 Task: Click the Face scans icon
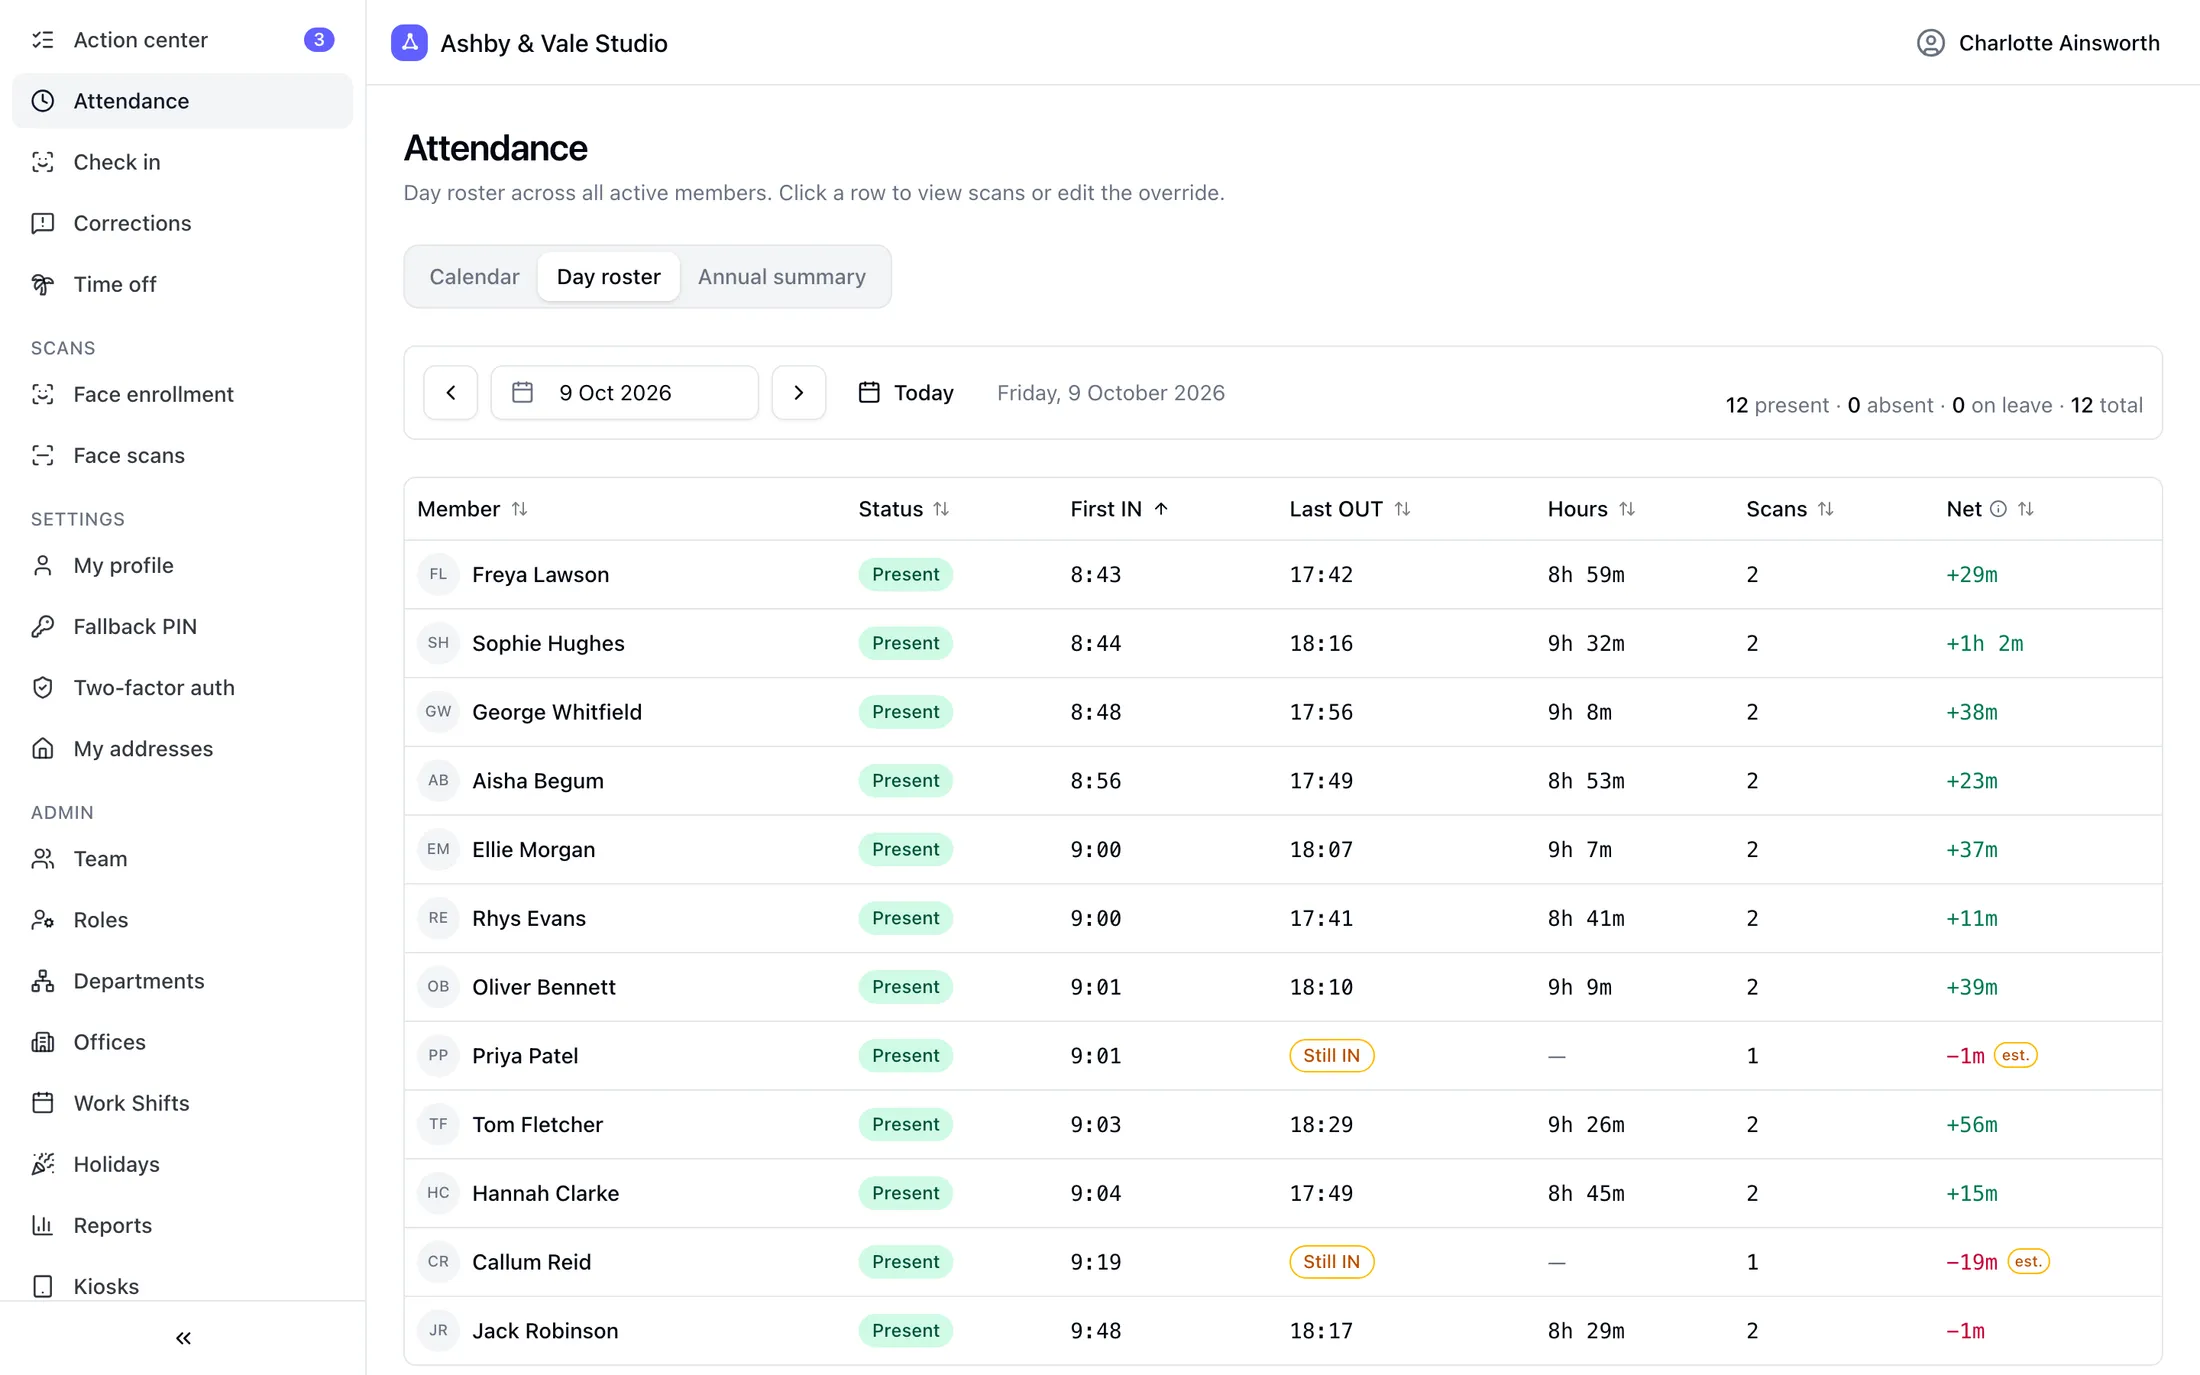(43, 455)
